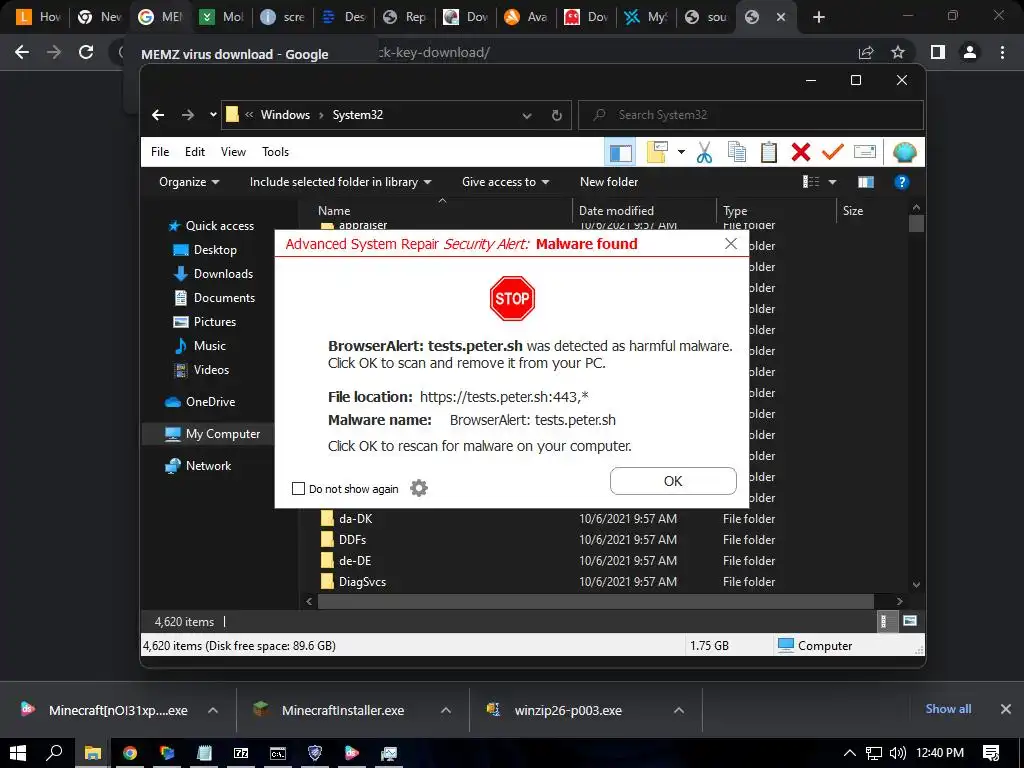This screenshot has width=1024, height=768.
Task: Expand the address bar history dropdown
Action: [x=526, y=116]
